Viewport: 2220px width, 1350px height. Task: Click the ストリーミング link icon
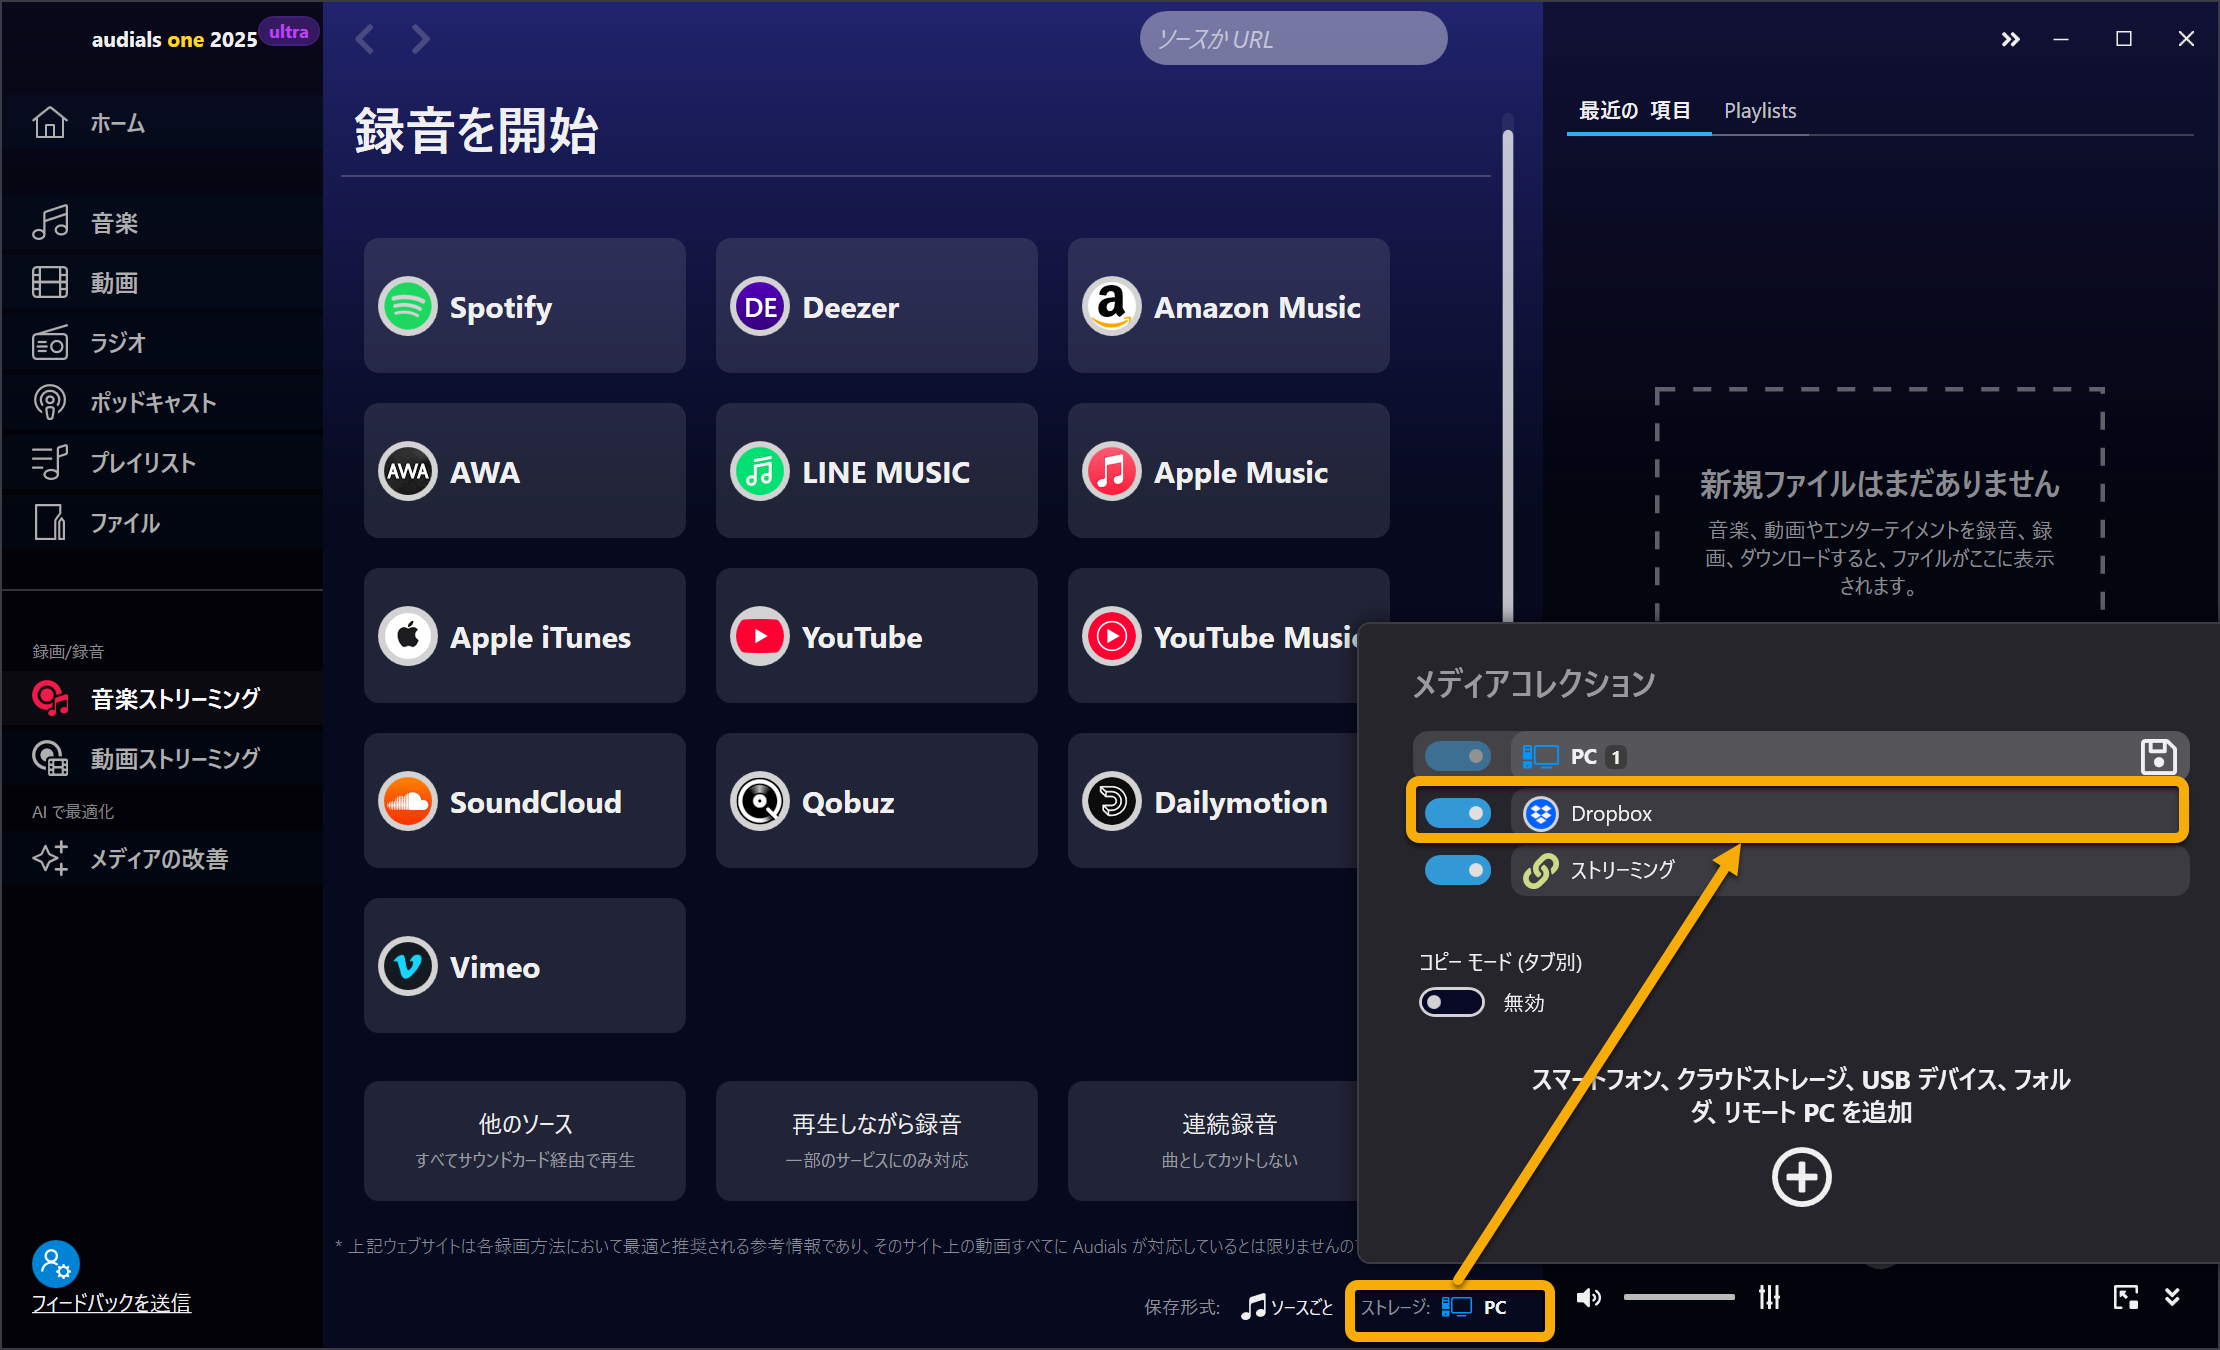[1540, 871]
